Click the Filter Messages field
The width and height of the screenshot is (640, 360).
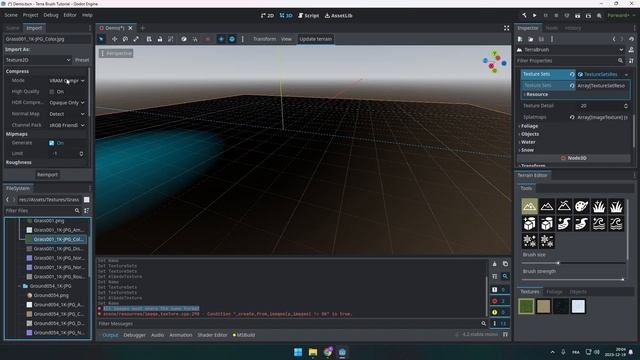(x=292, y=324)
